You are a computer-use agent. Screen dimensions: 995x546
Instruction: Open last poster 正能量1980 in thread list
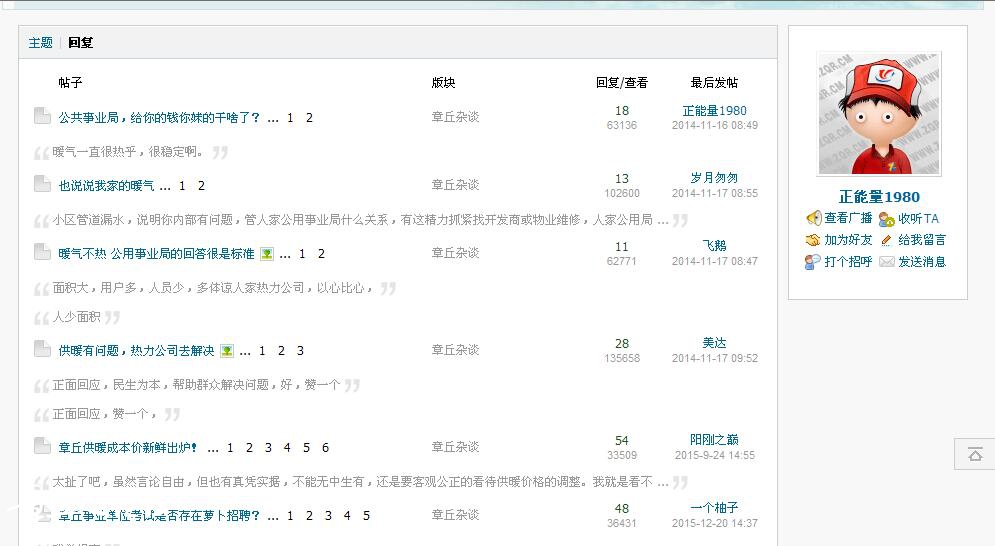(x=715, y=110)
